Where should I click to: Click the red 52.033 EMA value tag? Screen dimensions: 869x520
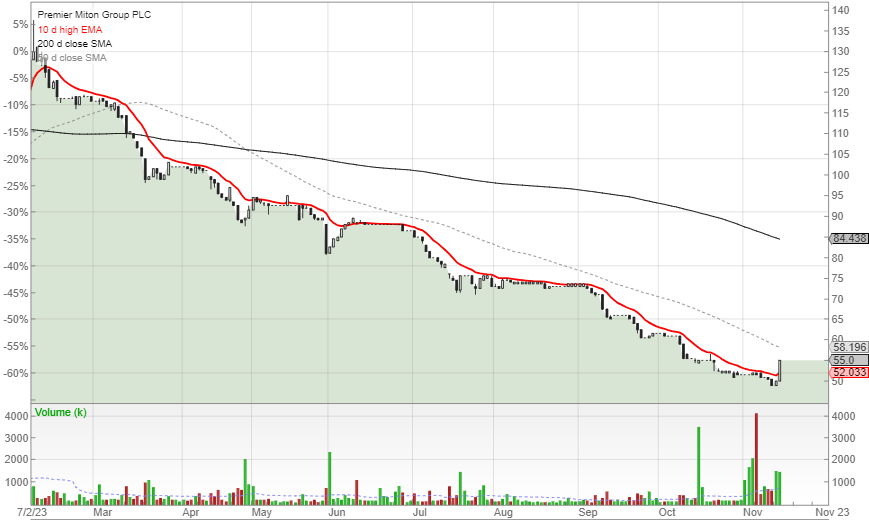coord(849,373)
